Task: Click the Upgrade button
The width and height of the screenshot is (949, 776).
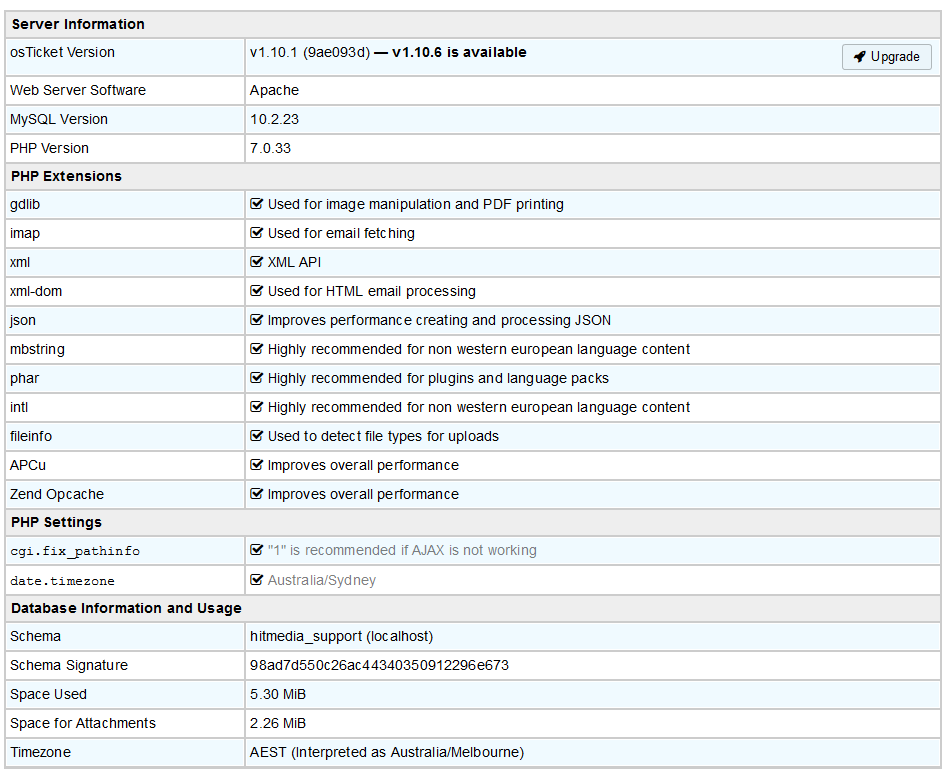Action: [886, 57]
